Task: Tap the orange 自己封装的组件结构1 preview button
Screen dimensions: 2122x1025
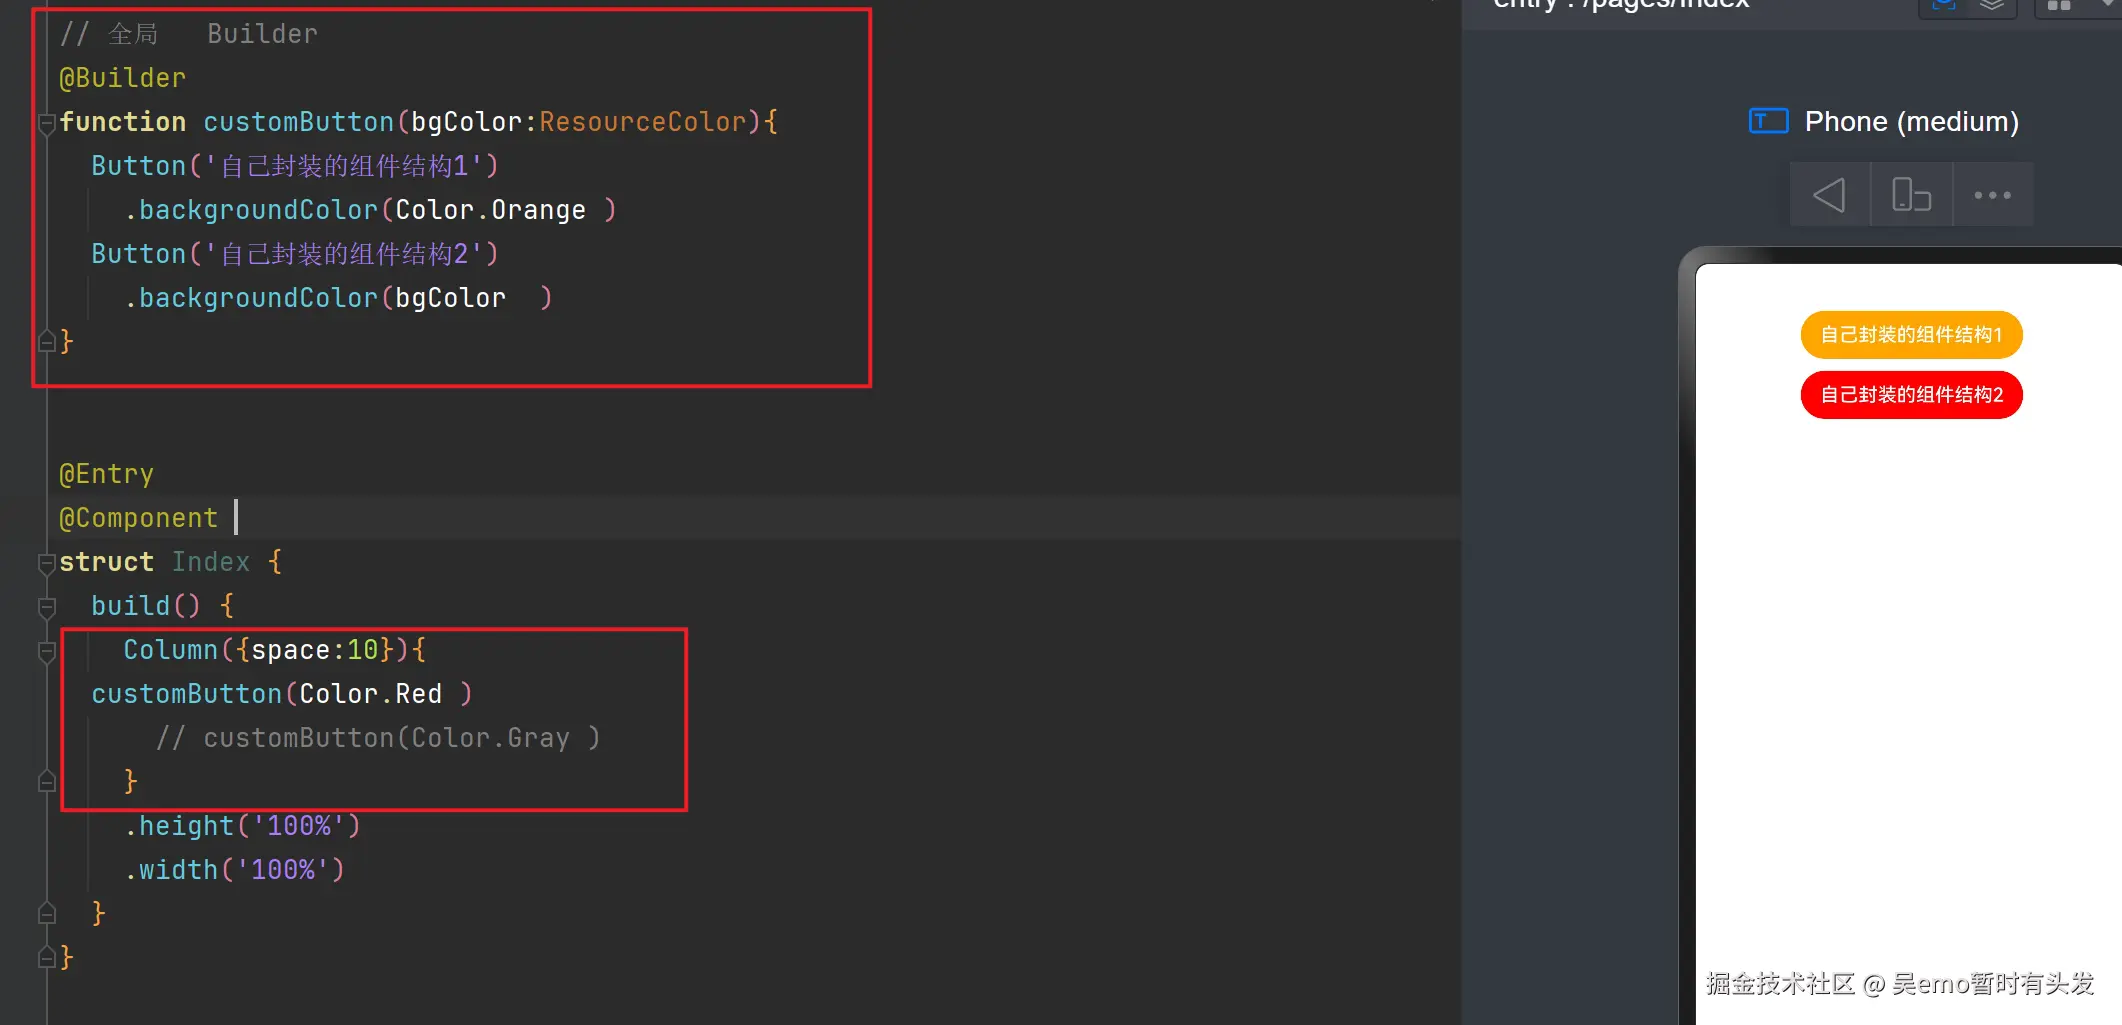Action: tap(1911, 335)
